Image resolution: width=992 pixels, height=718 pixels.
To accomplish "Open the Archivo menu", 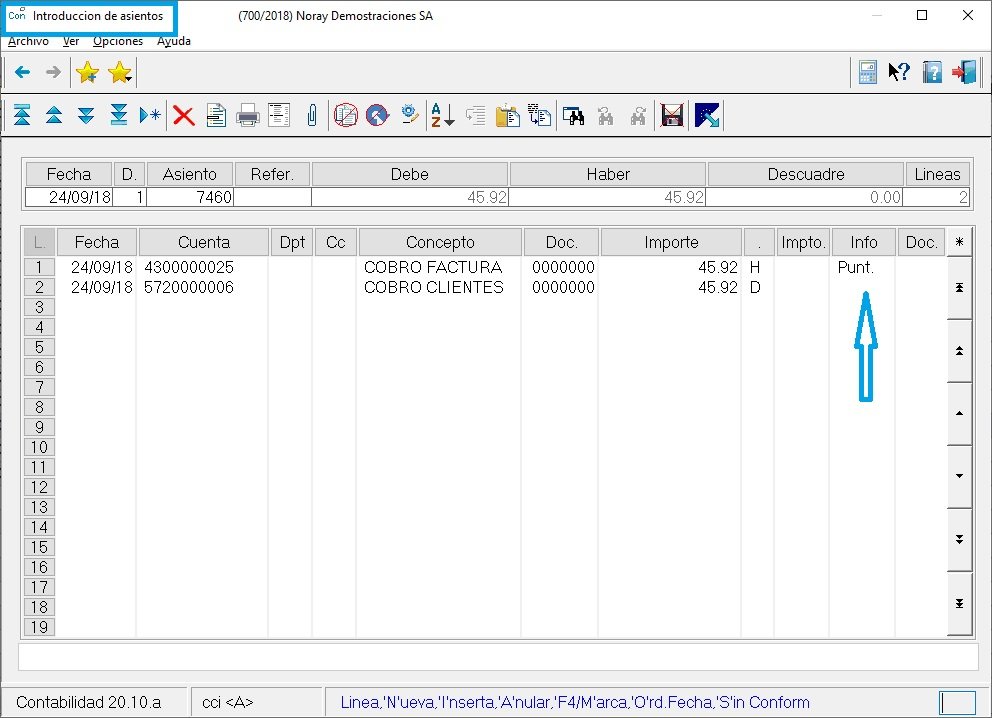I will pyautogui.click(x=28, y=41).
